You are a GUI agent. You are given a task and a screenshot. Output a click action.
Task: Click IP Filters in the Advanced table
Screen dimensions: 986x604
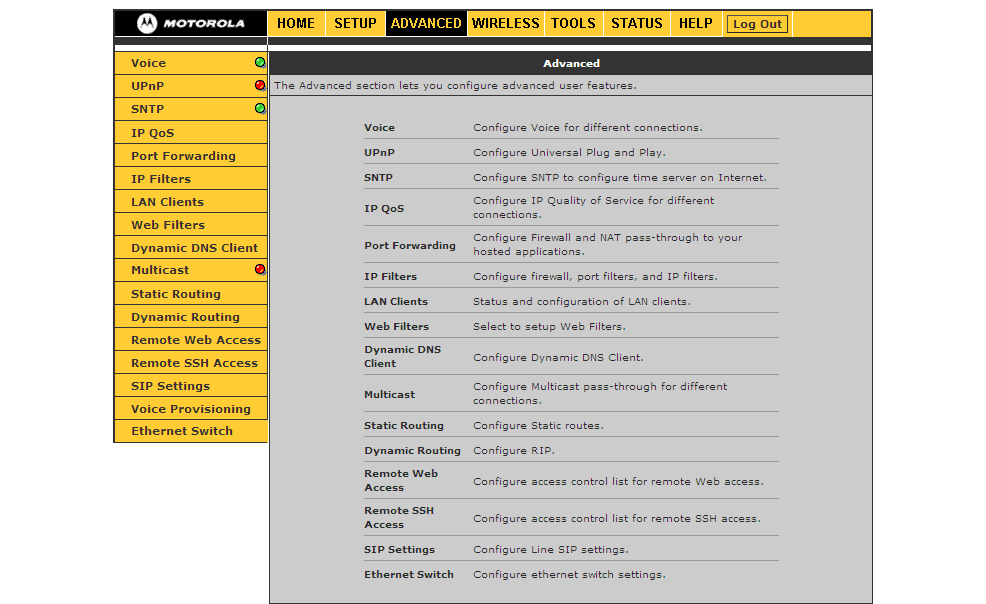pos(391,277)
